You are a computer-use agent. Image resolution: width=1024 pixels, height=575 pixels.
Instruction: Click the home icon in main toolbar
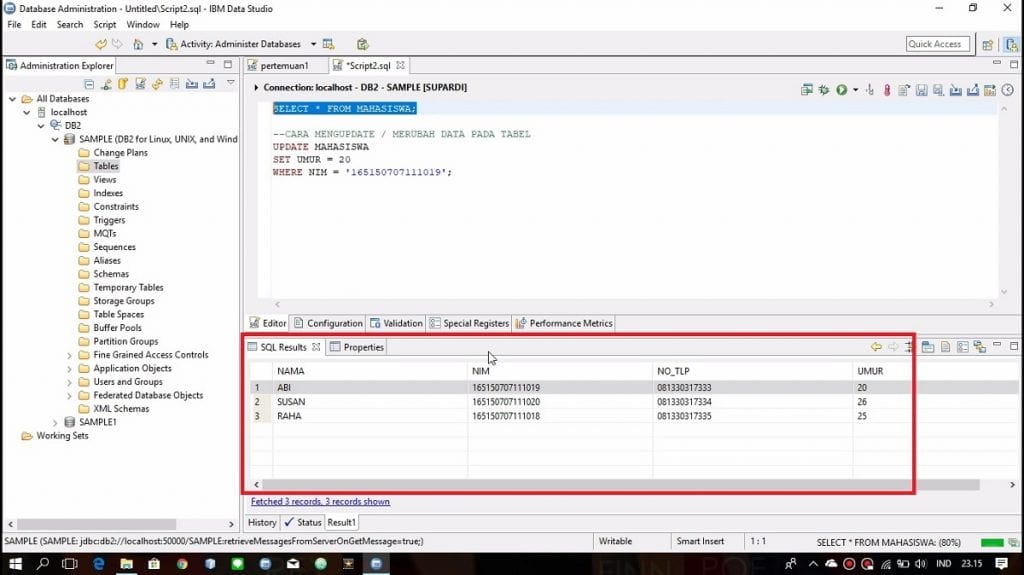(x=137, y=44)
